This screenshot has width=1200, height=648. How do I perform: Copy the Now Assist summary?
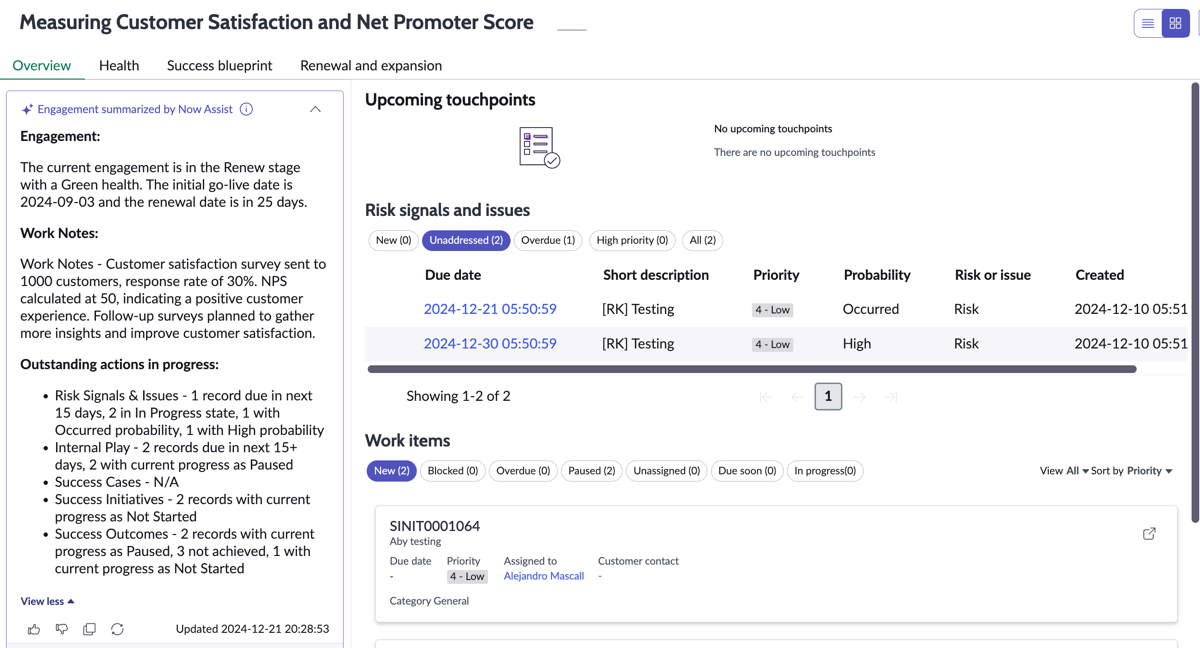pyautogui.click(x=90, y=629)
